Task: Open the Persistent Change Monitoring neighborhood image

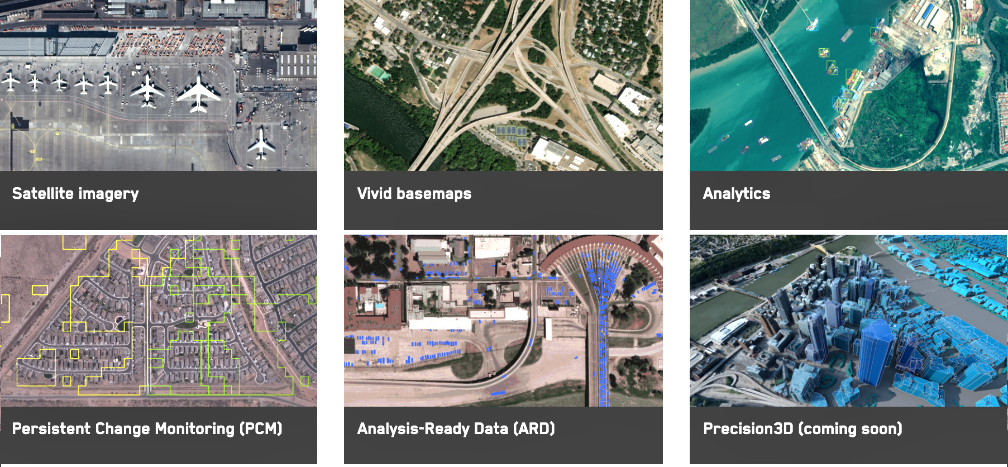Action: pyautogui.click(x=158, y=320)
